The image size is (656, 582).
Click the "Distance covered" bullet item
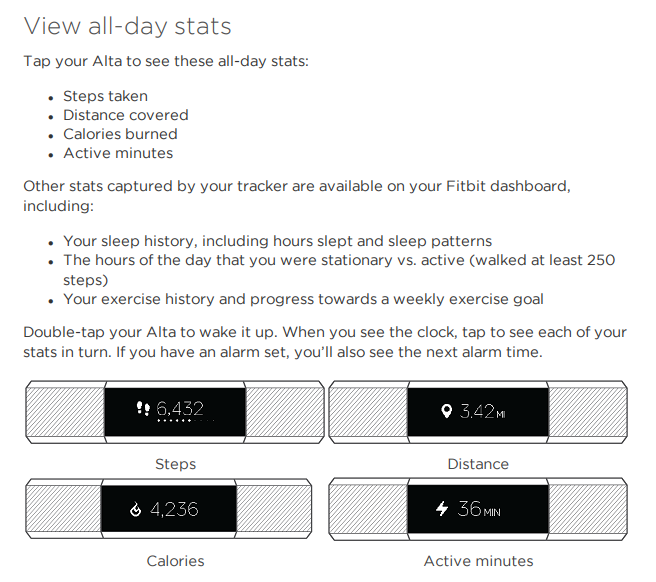[x=125, y=115]
